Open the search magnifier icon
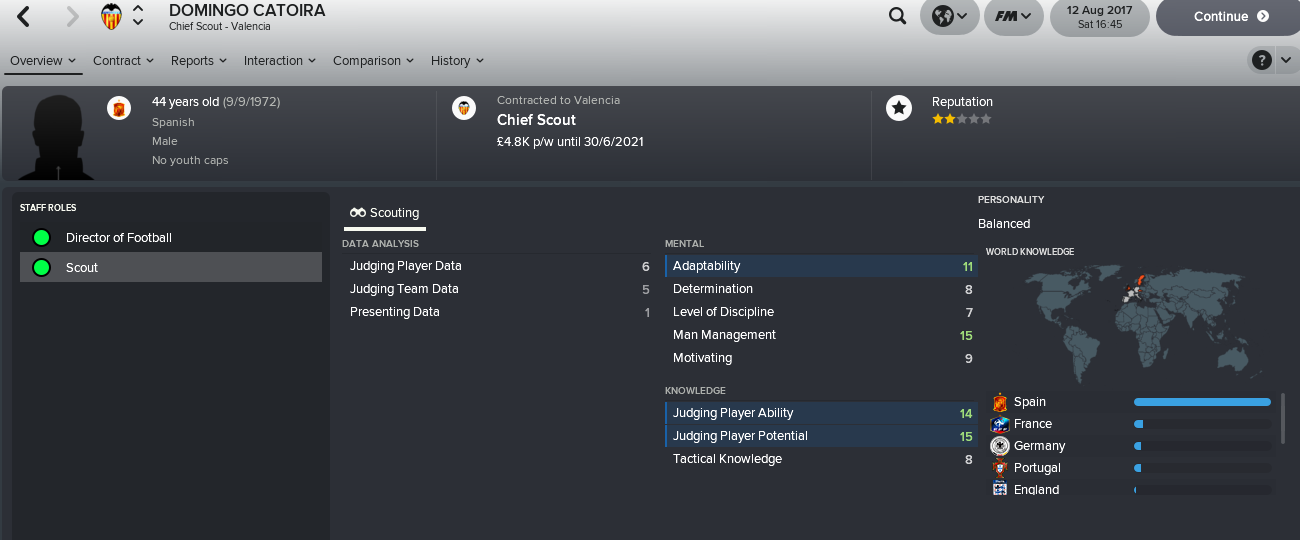 click(x=898, y=16)
